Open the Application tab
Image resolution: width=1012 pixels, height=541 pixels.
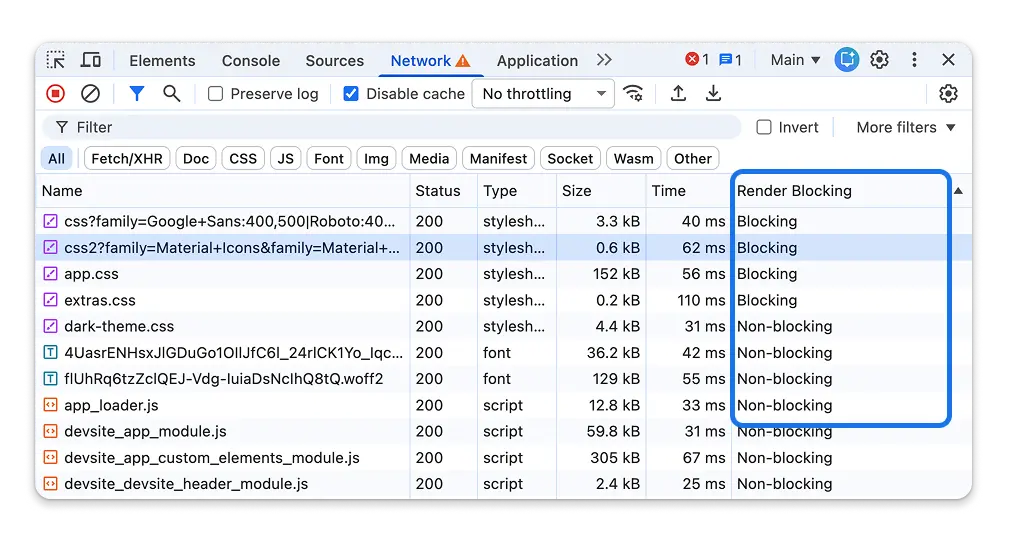click(x=537, y=60)
